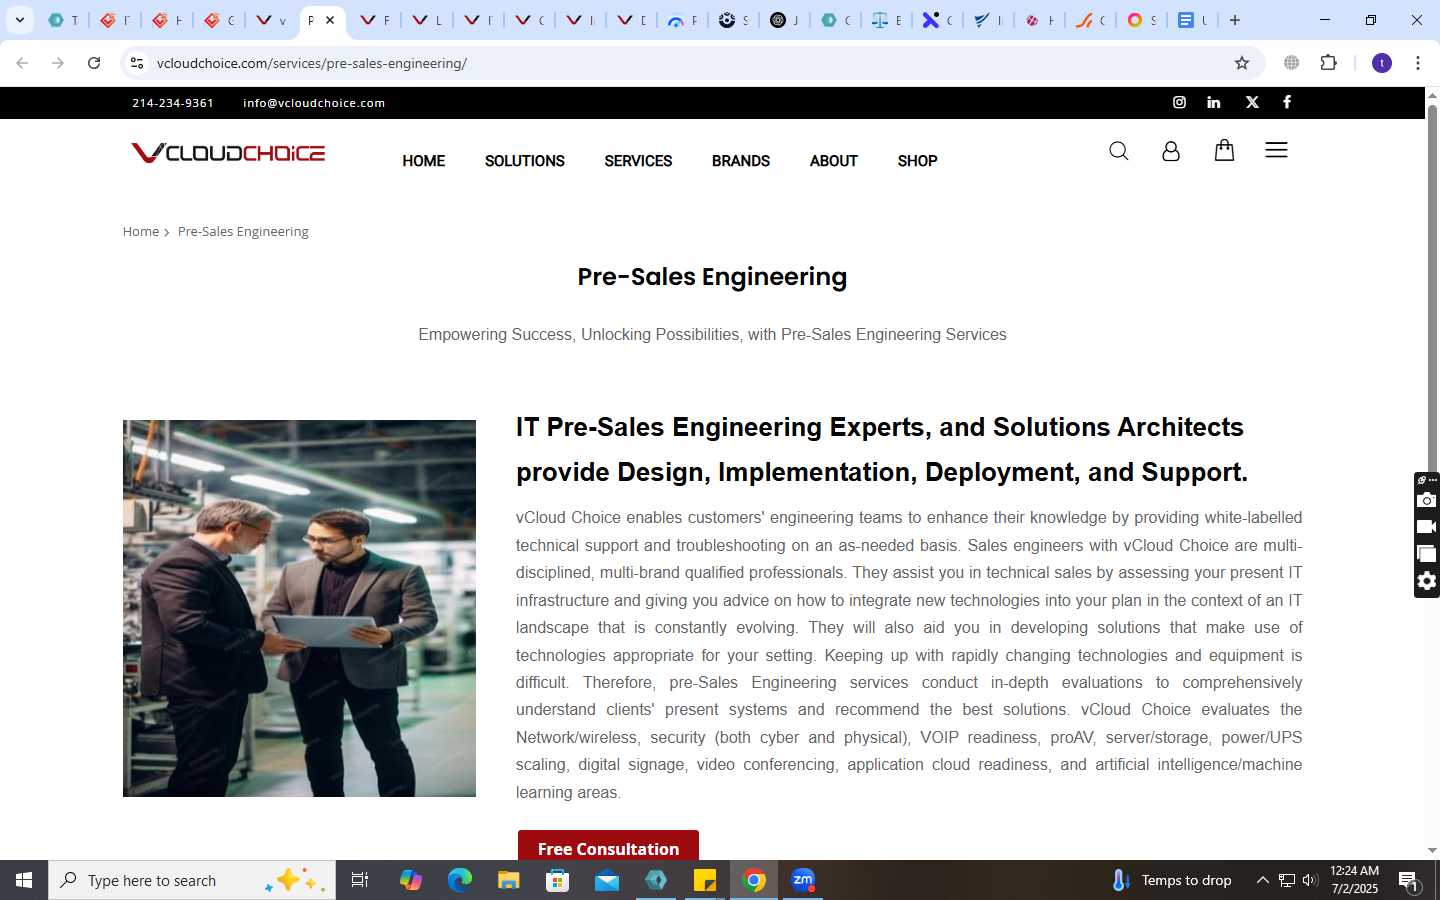Click the site search magnifier icon
This screenshot has width=1440, height=900.
[x=1119, y=151]
